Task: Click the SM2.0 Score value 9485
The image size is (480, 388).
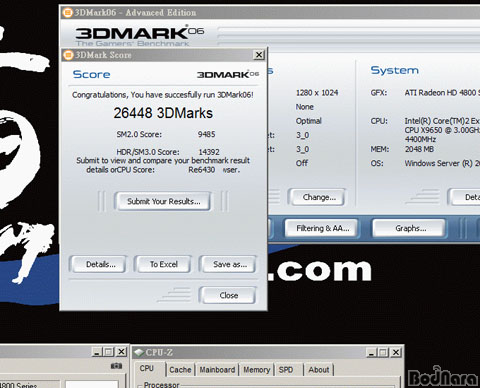Action: (206, 134)
